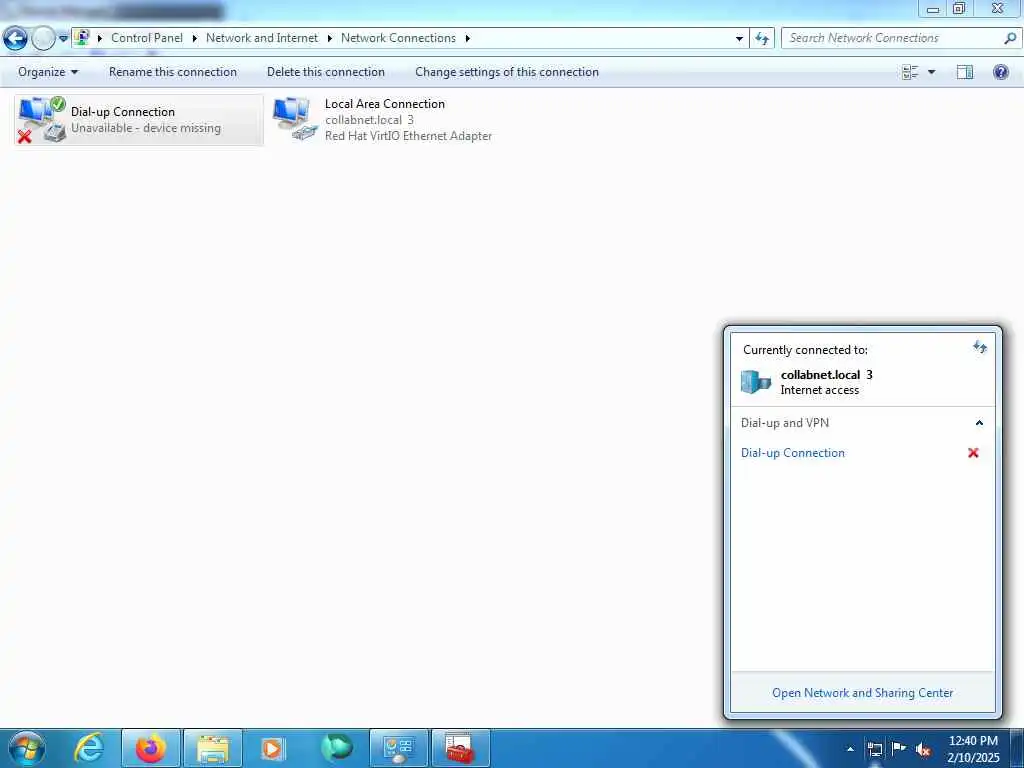
Task: Refresh network list in the flyout
Action: [980, 347]
